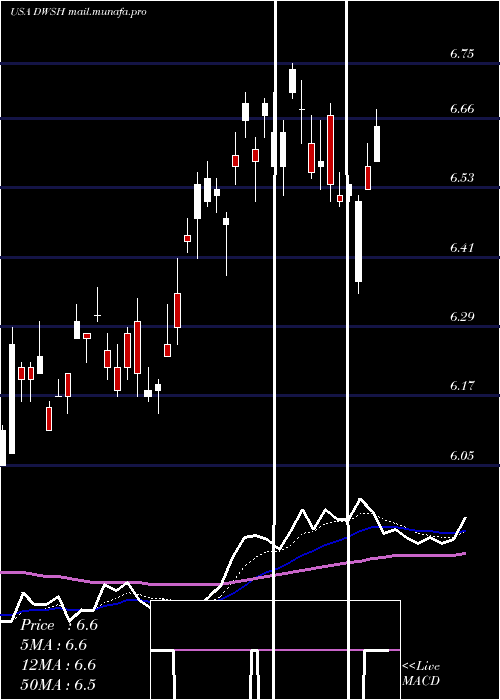Click the <<Live MACD label
This screenshot has height=700, width=500.
point(421,673)
